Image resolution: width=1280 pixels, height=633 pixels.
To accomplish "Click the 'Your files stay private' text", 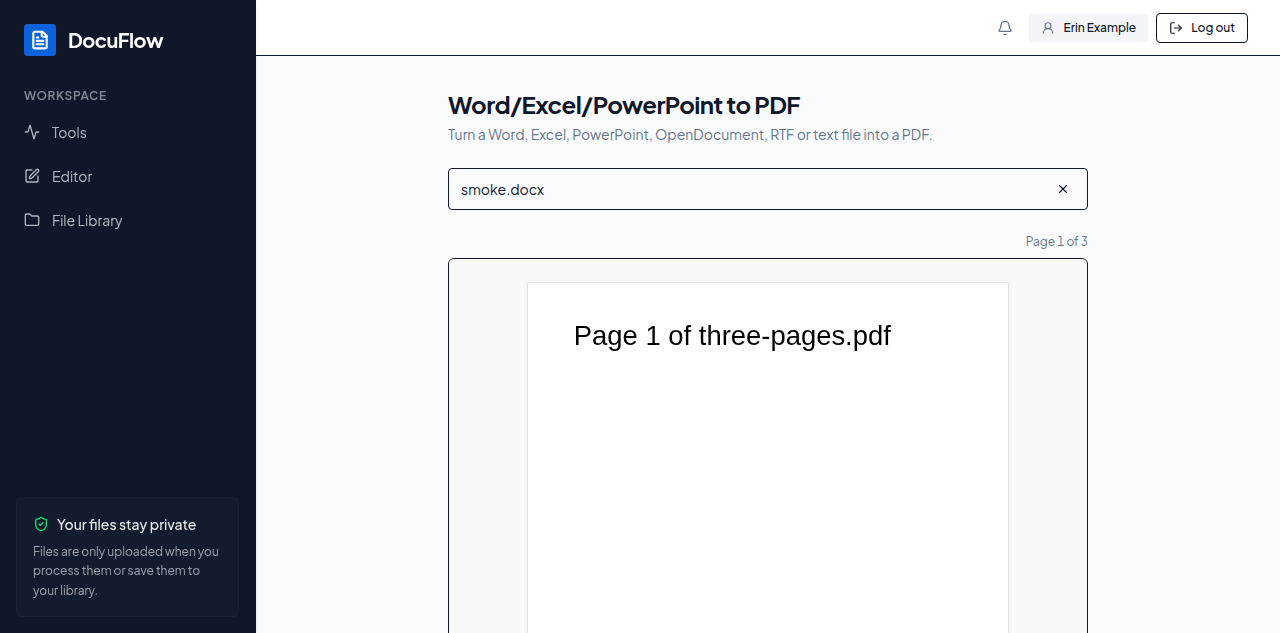I will 126,524.
